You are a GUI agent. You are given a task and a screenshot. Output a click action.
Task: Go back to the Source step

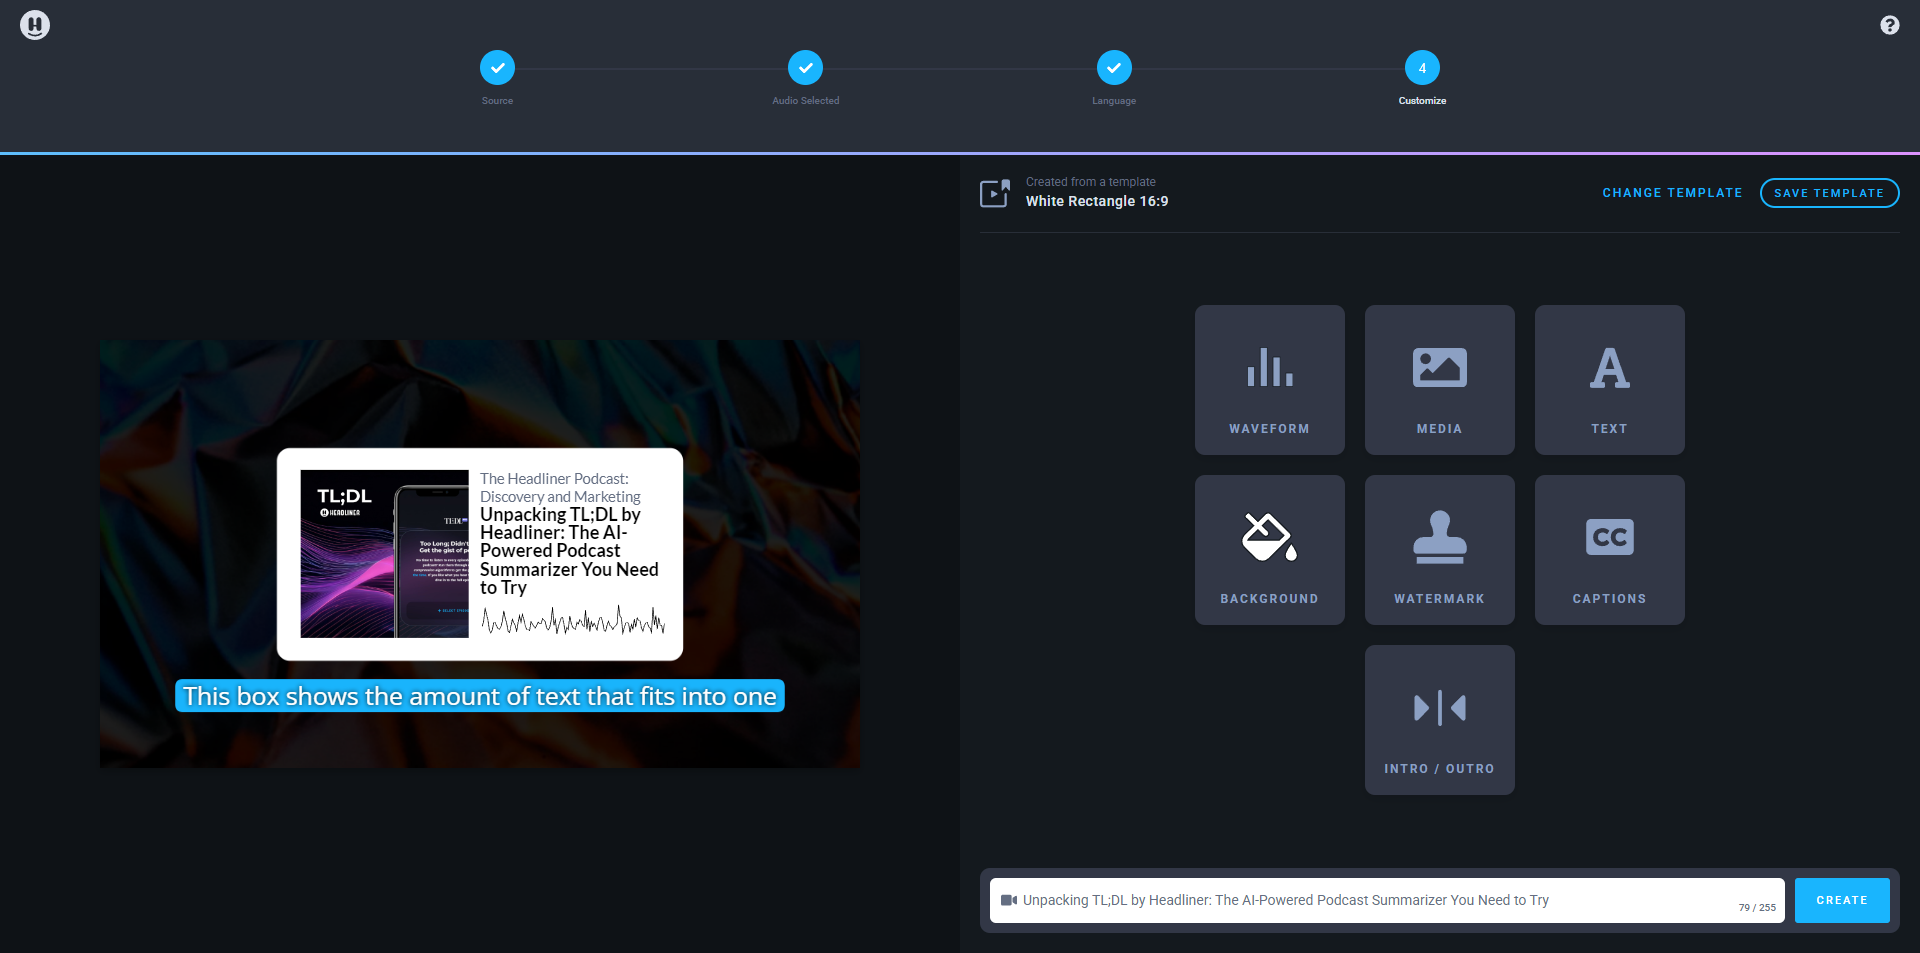(x=497, y=68)
